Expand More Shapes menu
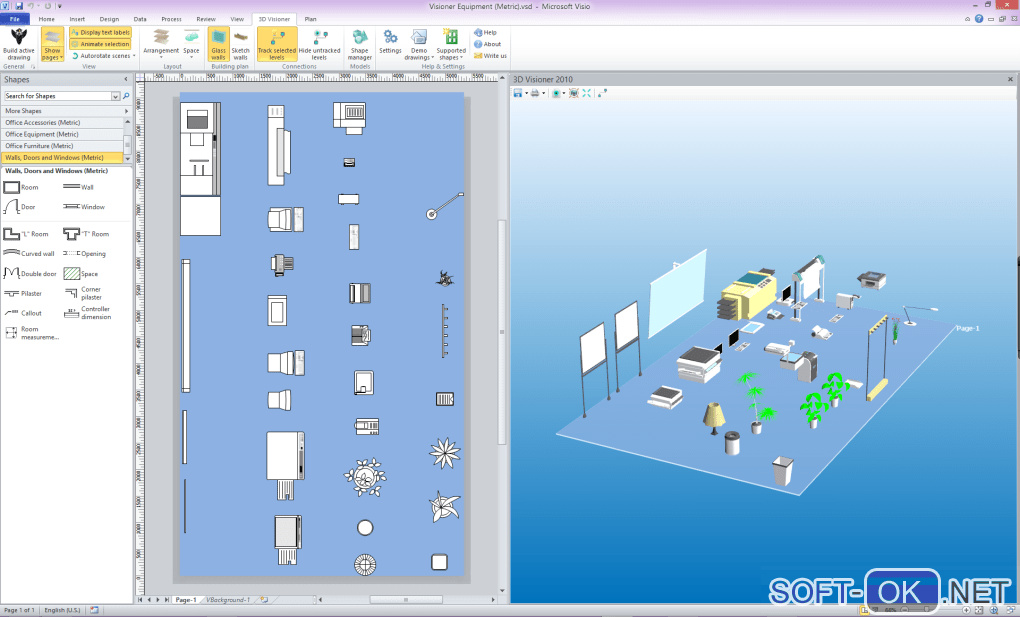1020x617 pixels. pos(66,111)
